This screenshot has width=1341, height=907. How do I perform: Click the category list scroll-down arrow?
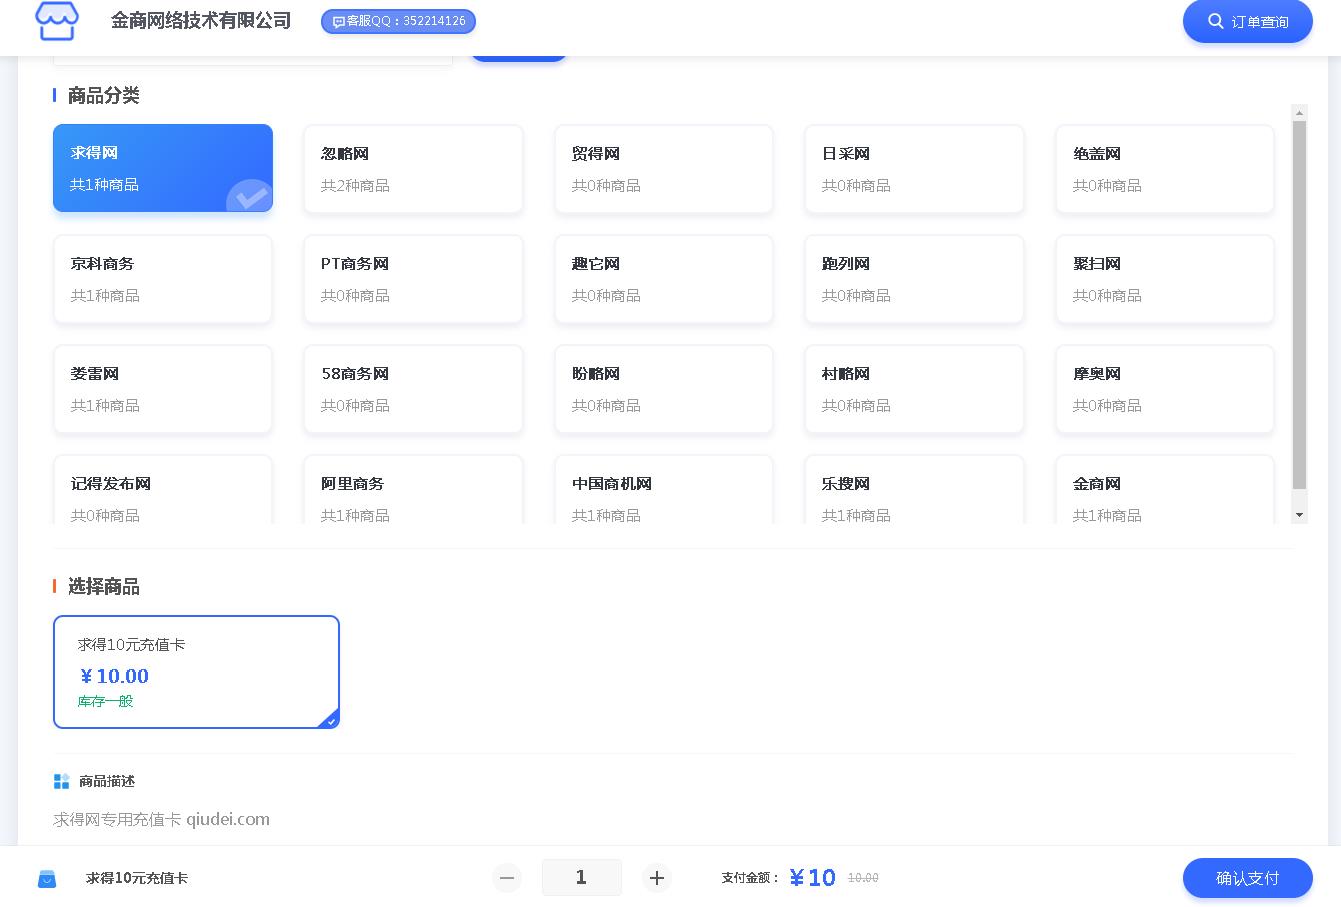(x=1299, y=515)
